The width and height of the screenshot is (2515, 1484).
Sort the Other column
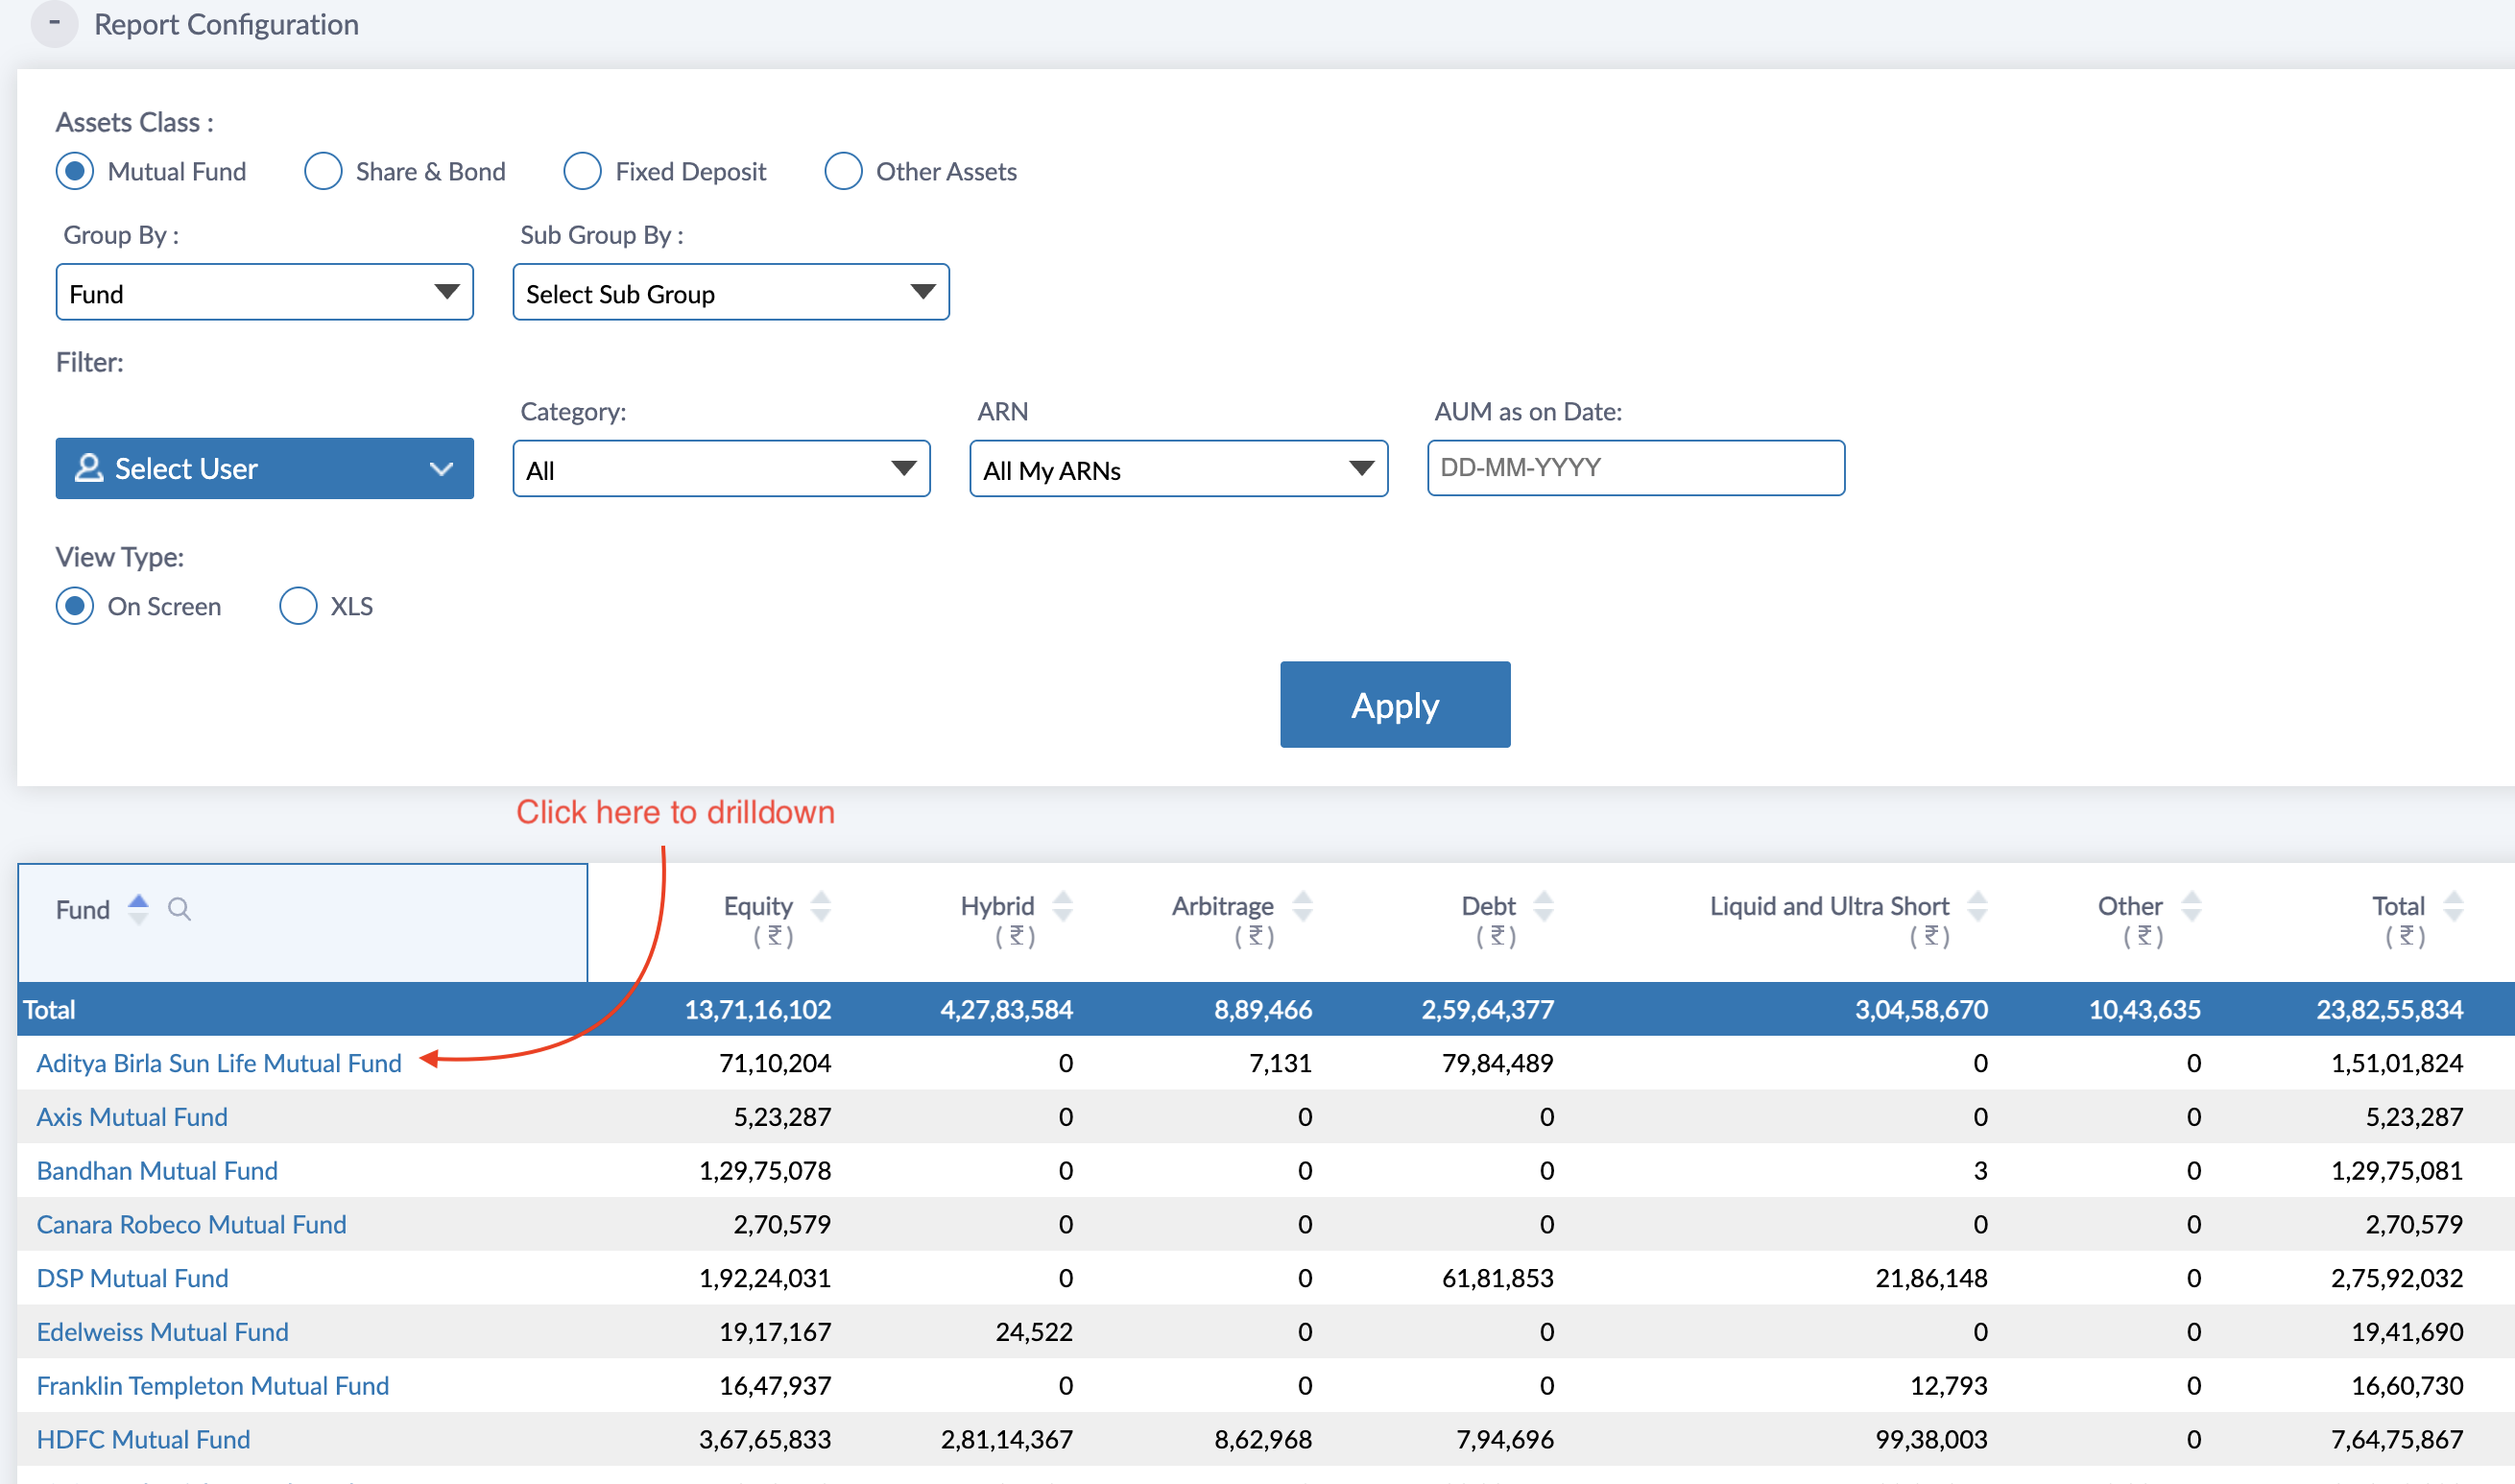pyautogui.click(x=2191, y=906)
